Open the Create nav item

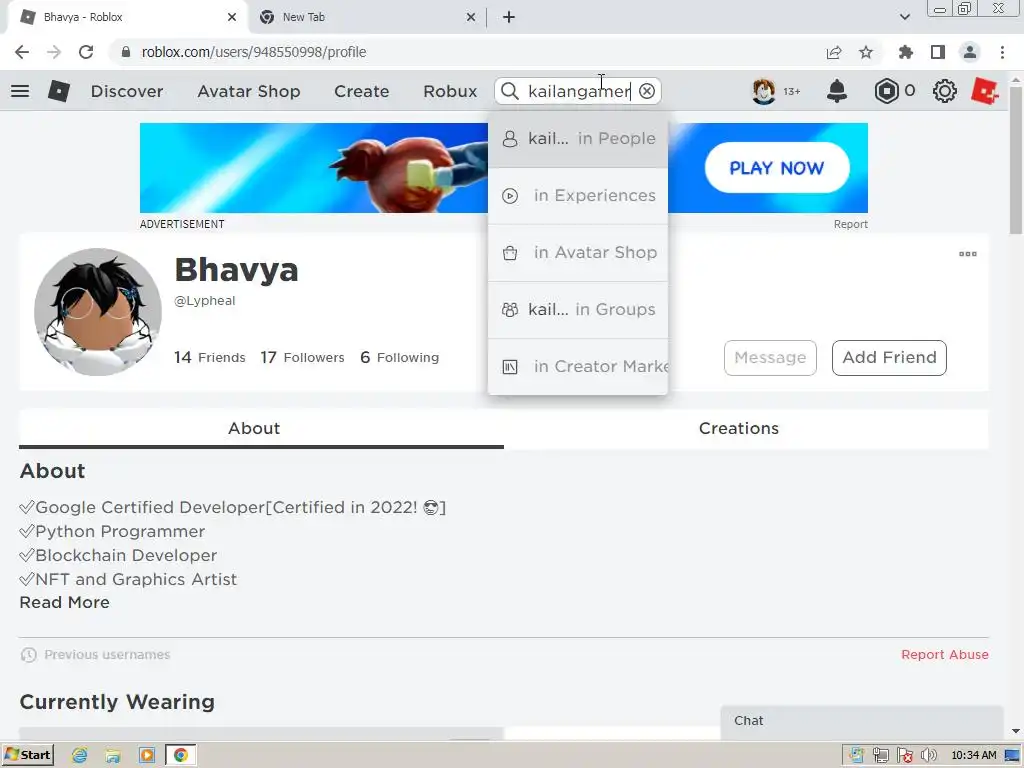pos(362,91)
